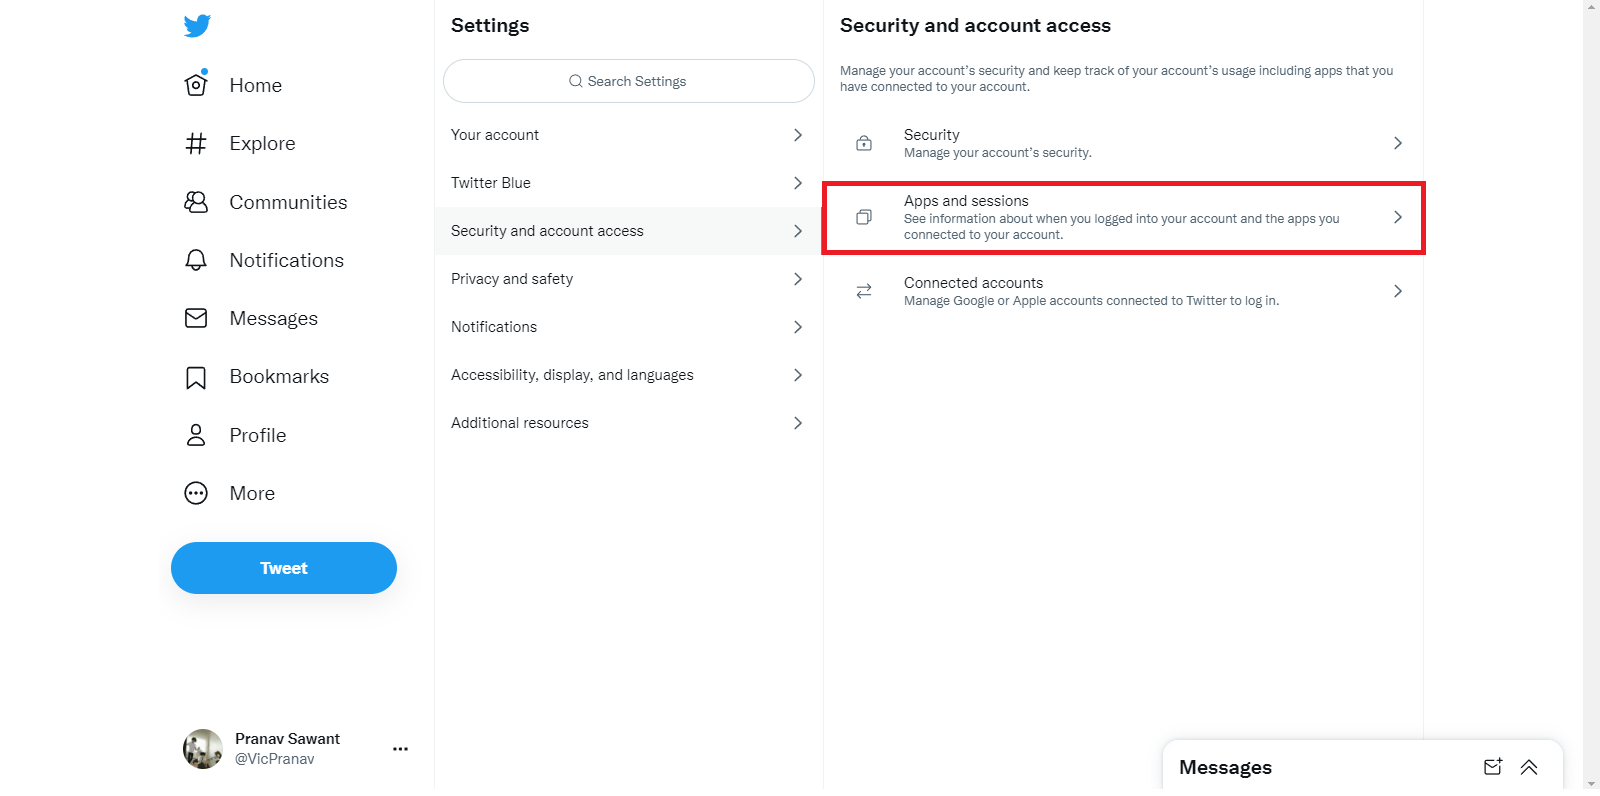This screenshot has height=796, width=1600.
Task: Open Security: Manage your account's security
Action: (x=1123, y=143)
